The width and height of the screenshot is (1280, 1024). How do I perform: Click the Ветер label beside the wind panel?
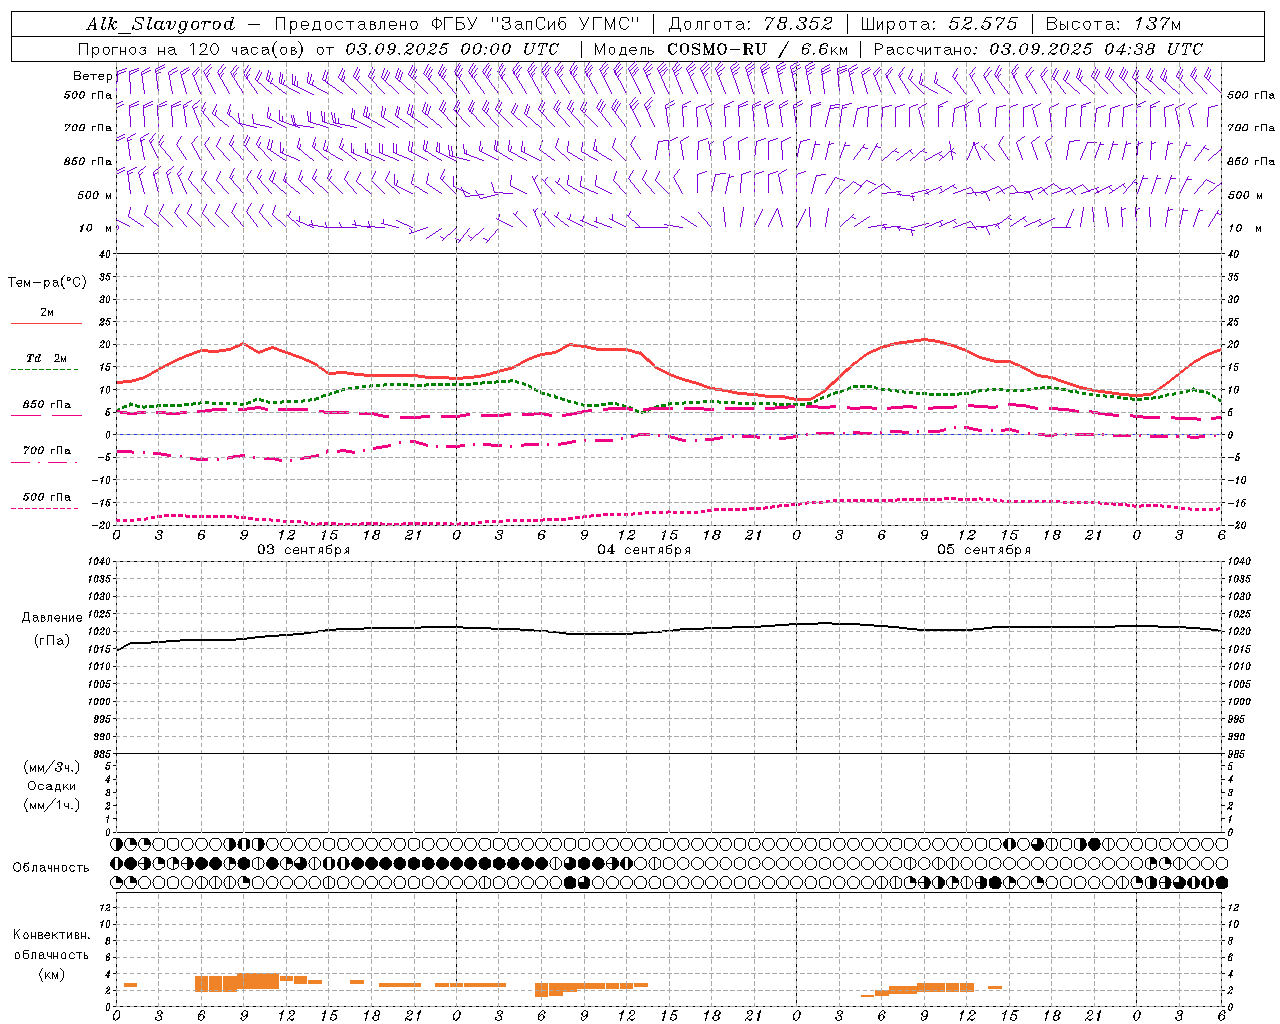tap(92, 76)
